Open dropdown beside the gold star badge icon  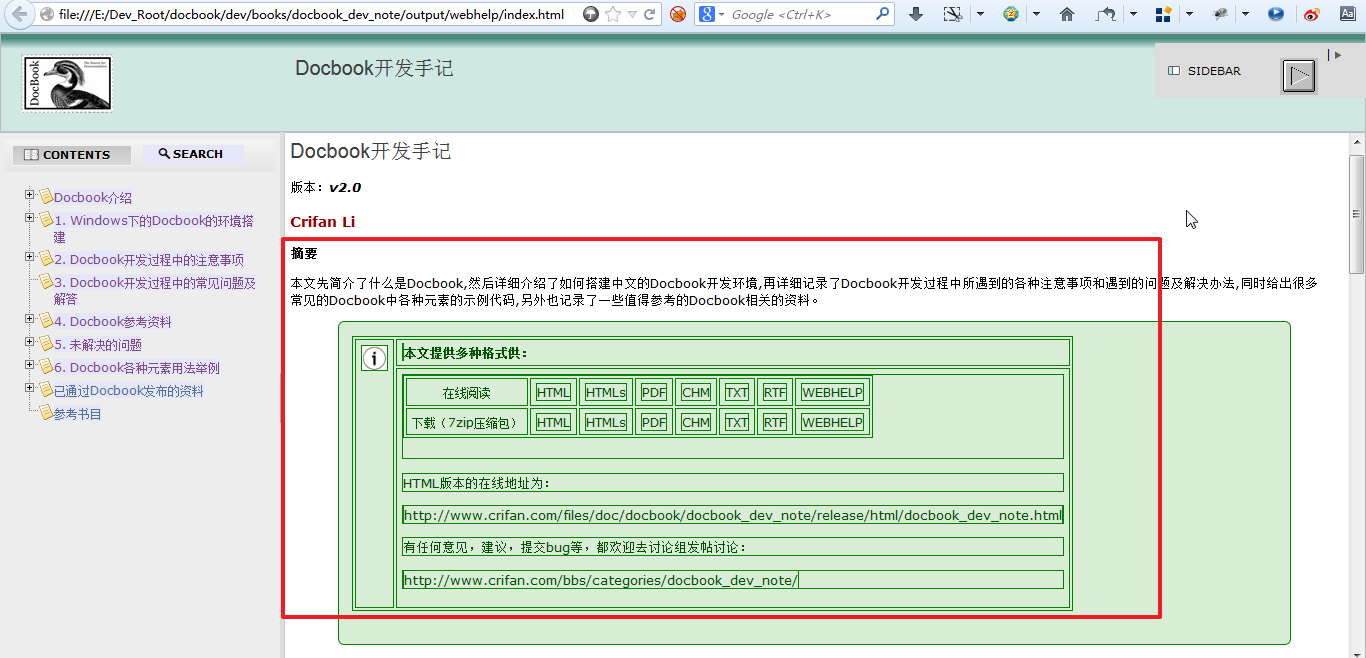(x=1037, y=14)
